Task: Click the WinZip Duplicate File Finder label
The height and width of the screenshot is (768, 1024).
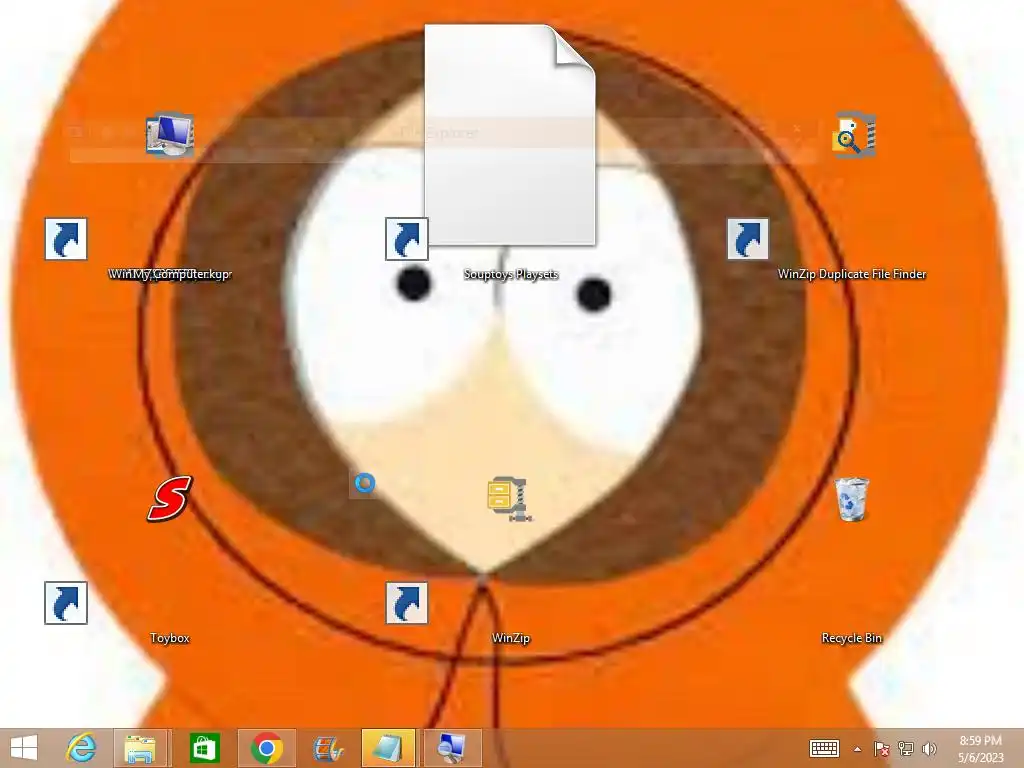Action: tap(852, 274)
